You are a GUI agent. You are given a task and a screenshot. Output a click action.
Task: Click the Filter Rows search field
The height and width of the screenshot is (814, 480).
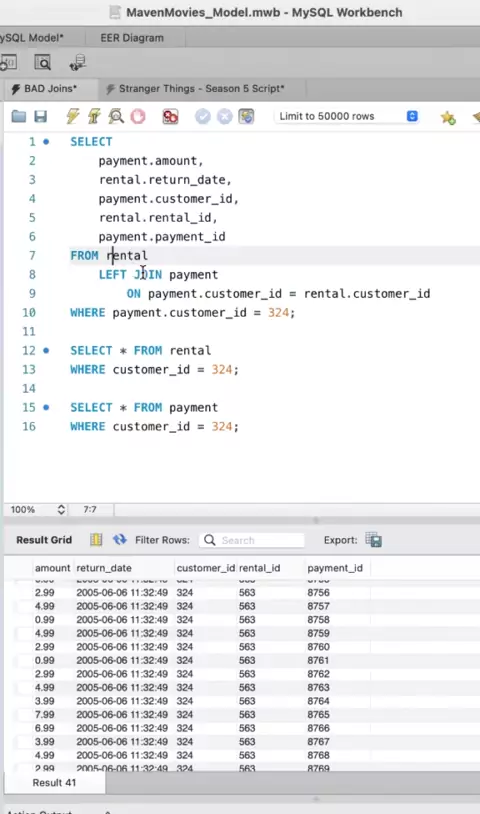[x=252, y=540]
